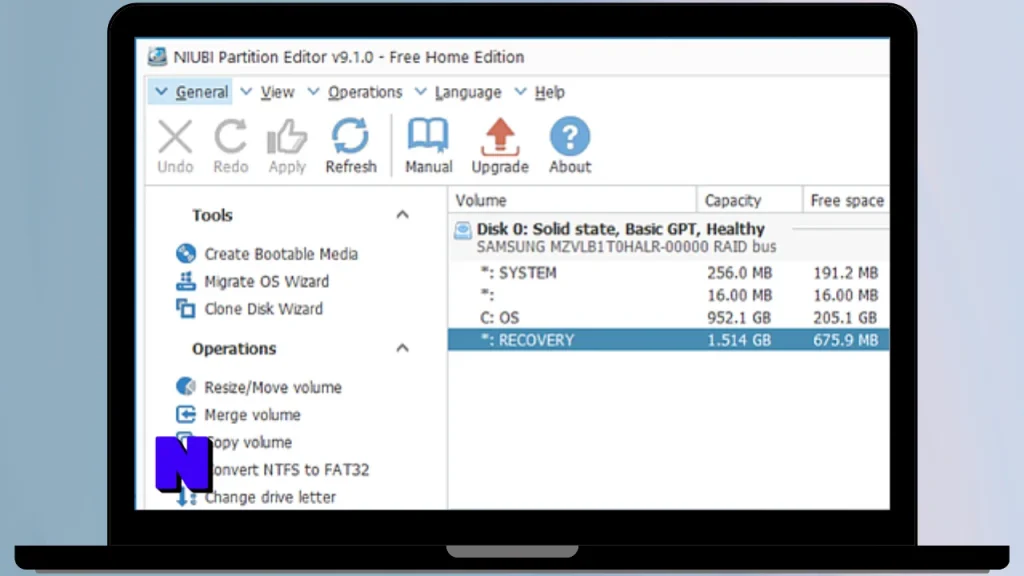Click the SAMSUNG MZVLB1T0HALR disk model text
The height and width of the screenshot is (576, 1024).
point(626,247)
